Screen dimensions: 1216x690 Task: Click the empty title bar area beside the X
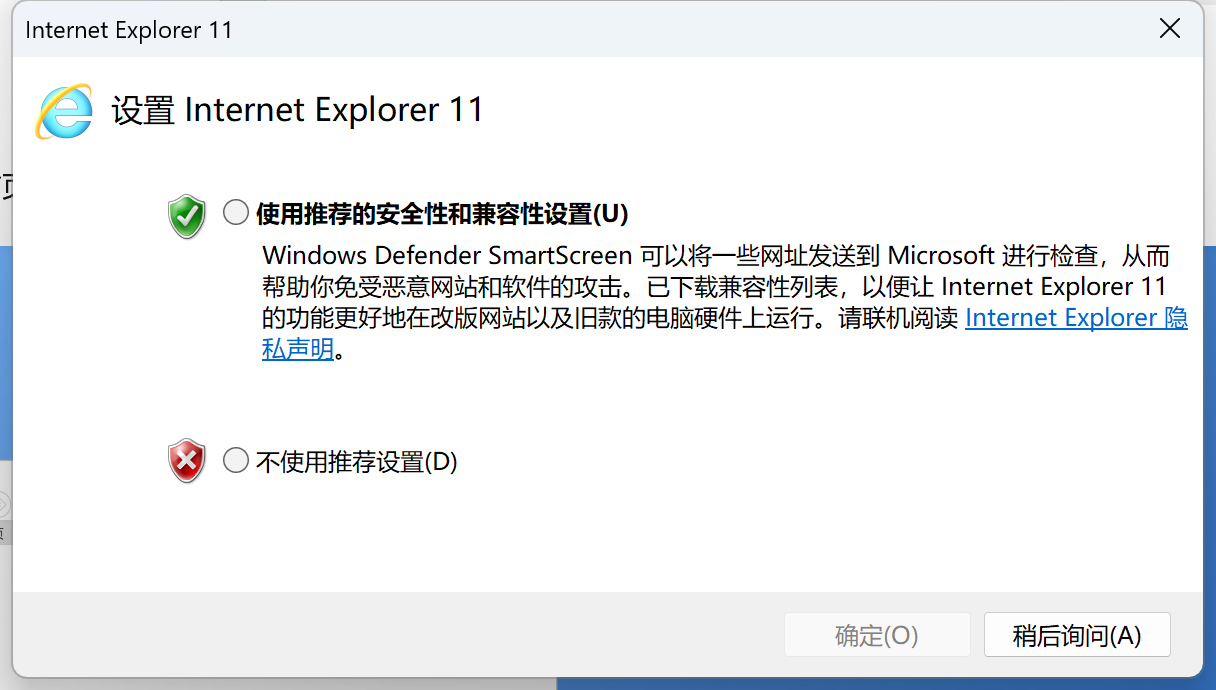coord(700,30)
